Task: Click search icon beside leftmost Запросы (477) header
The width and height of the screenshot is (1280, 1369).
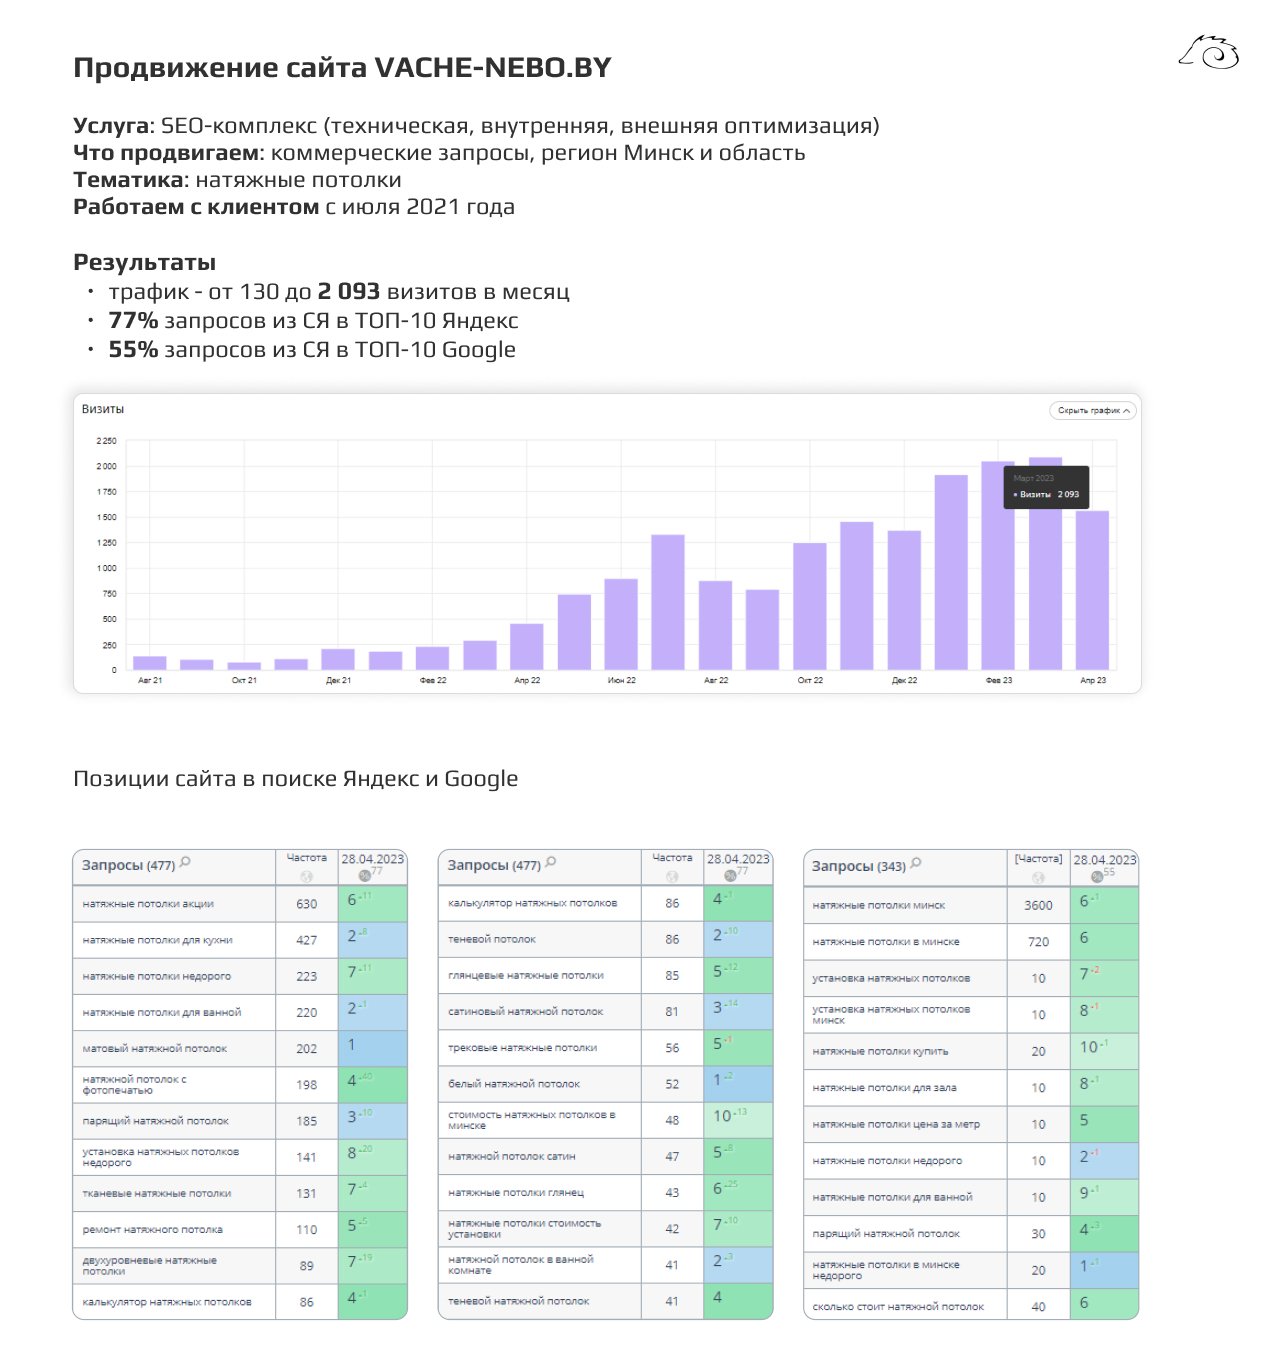Action: point(185,863)
